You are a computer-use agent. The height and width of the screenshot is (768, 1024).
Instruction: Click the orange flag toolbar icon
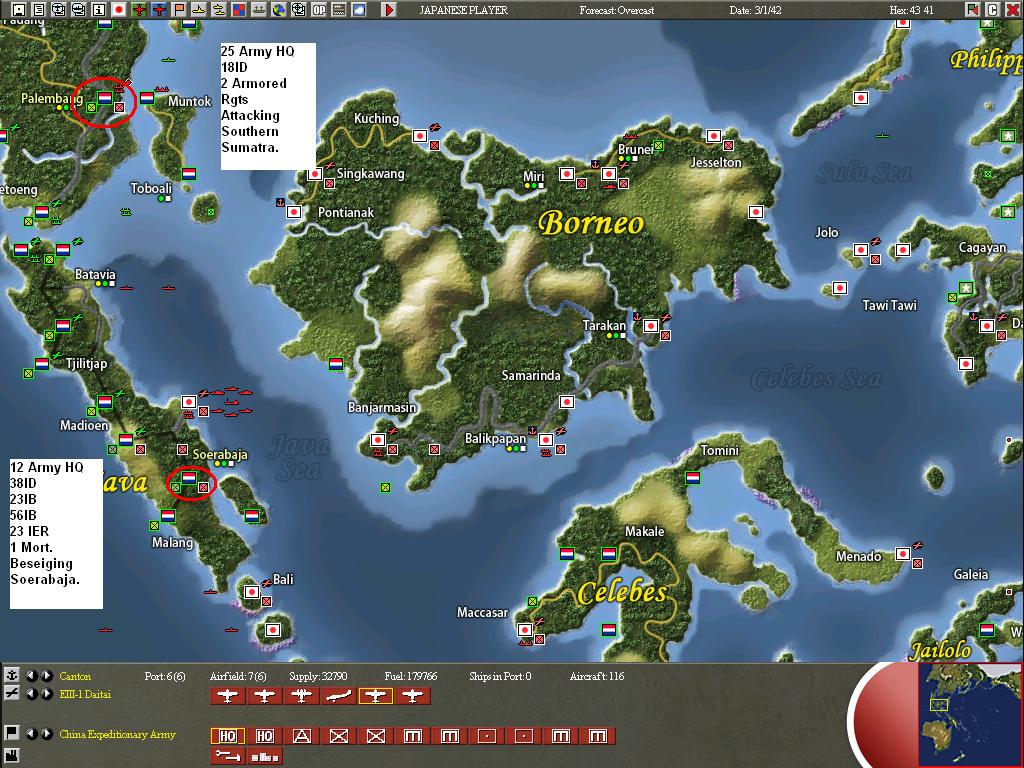178,10
